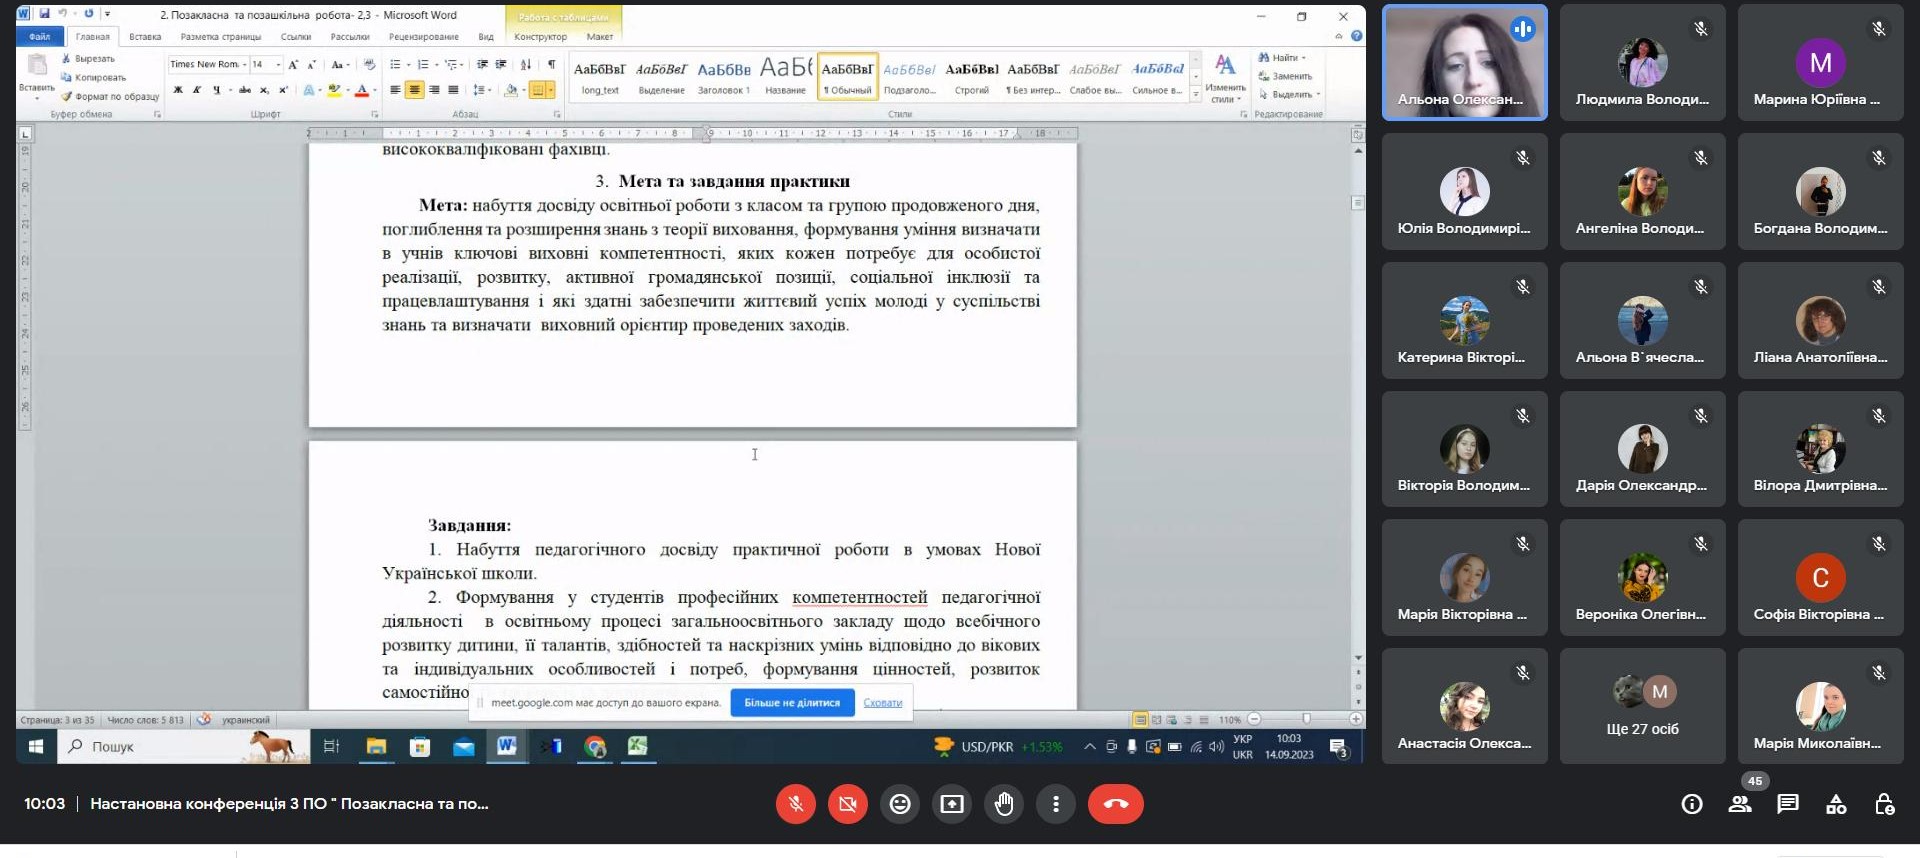The width and height of the screenshot is (1920, 858).
Task: Raise hand in the meeting
Action: [x=1004, y=804]
